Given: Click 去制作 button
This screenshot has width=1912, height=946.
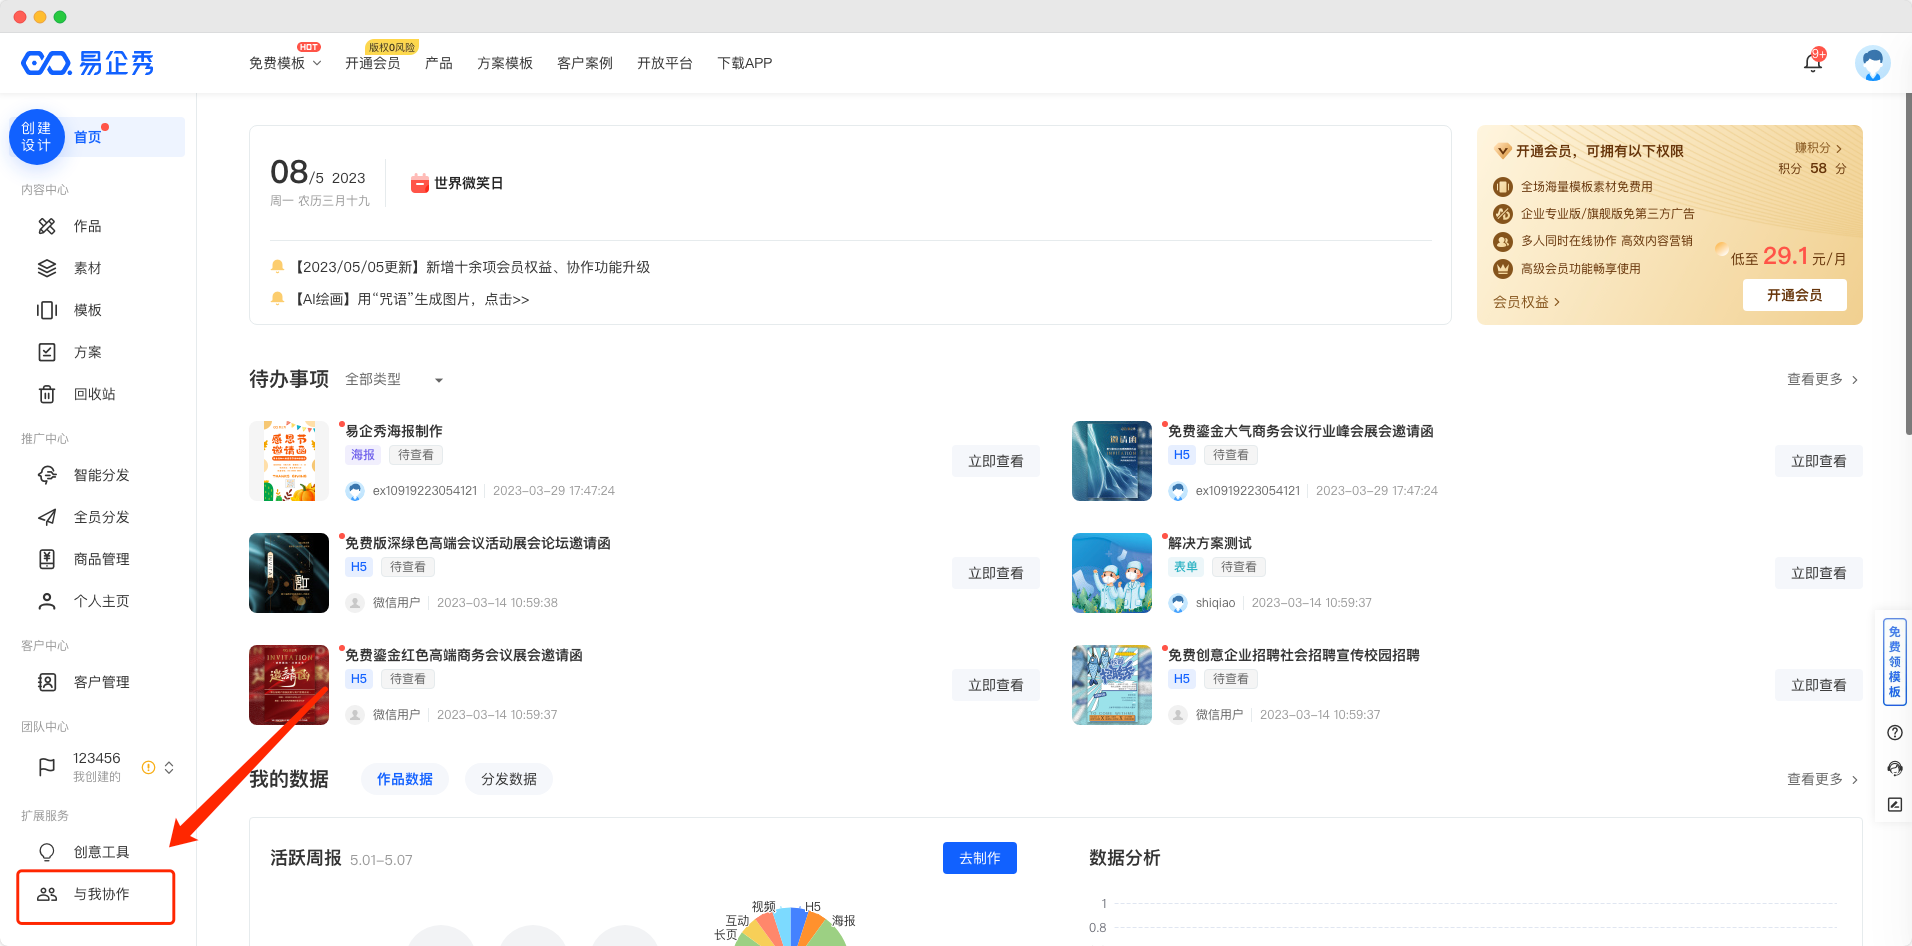Looking at the screenshot, I should (980, 858).
